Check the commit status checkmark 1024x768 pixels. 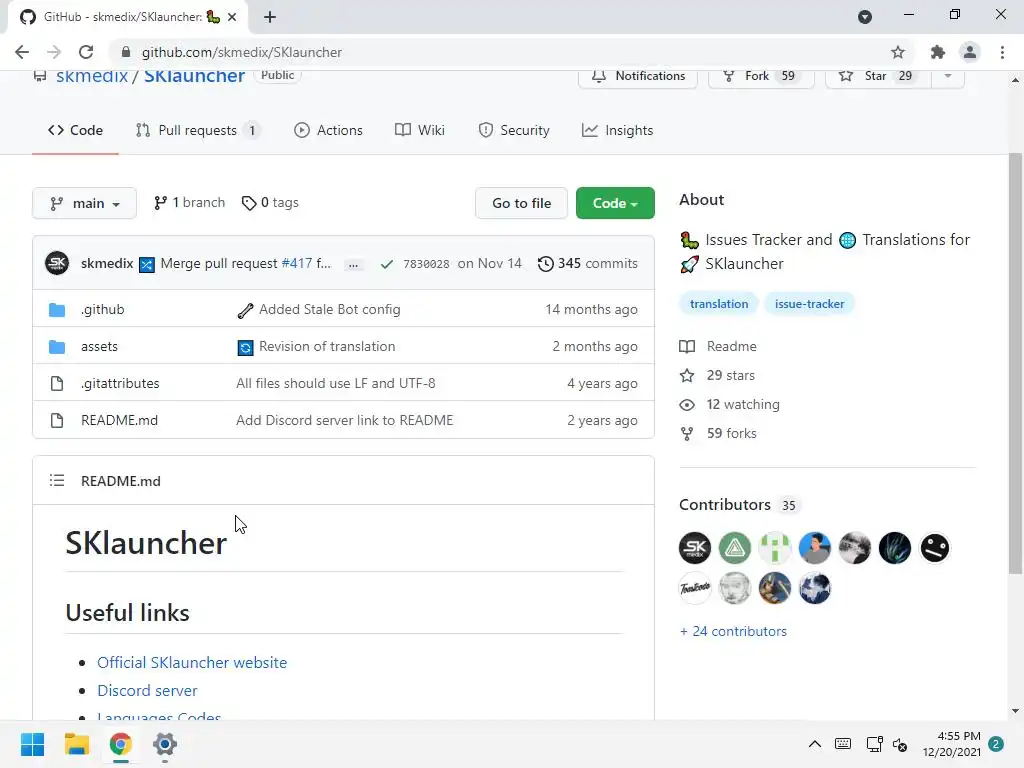pyautogui.click(x=387, y=264)
